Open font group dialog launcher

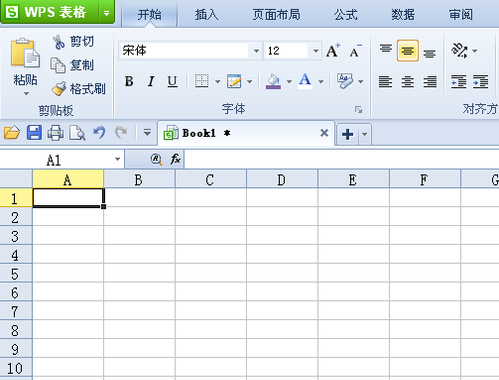pyautogui.click(x=358, y=109)
